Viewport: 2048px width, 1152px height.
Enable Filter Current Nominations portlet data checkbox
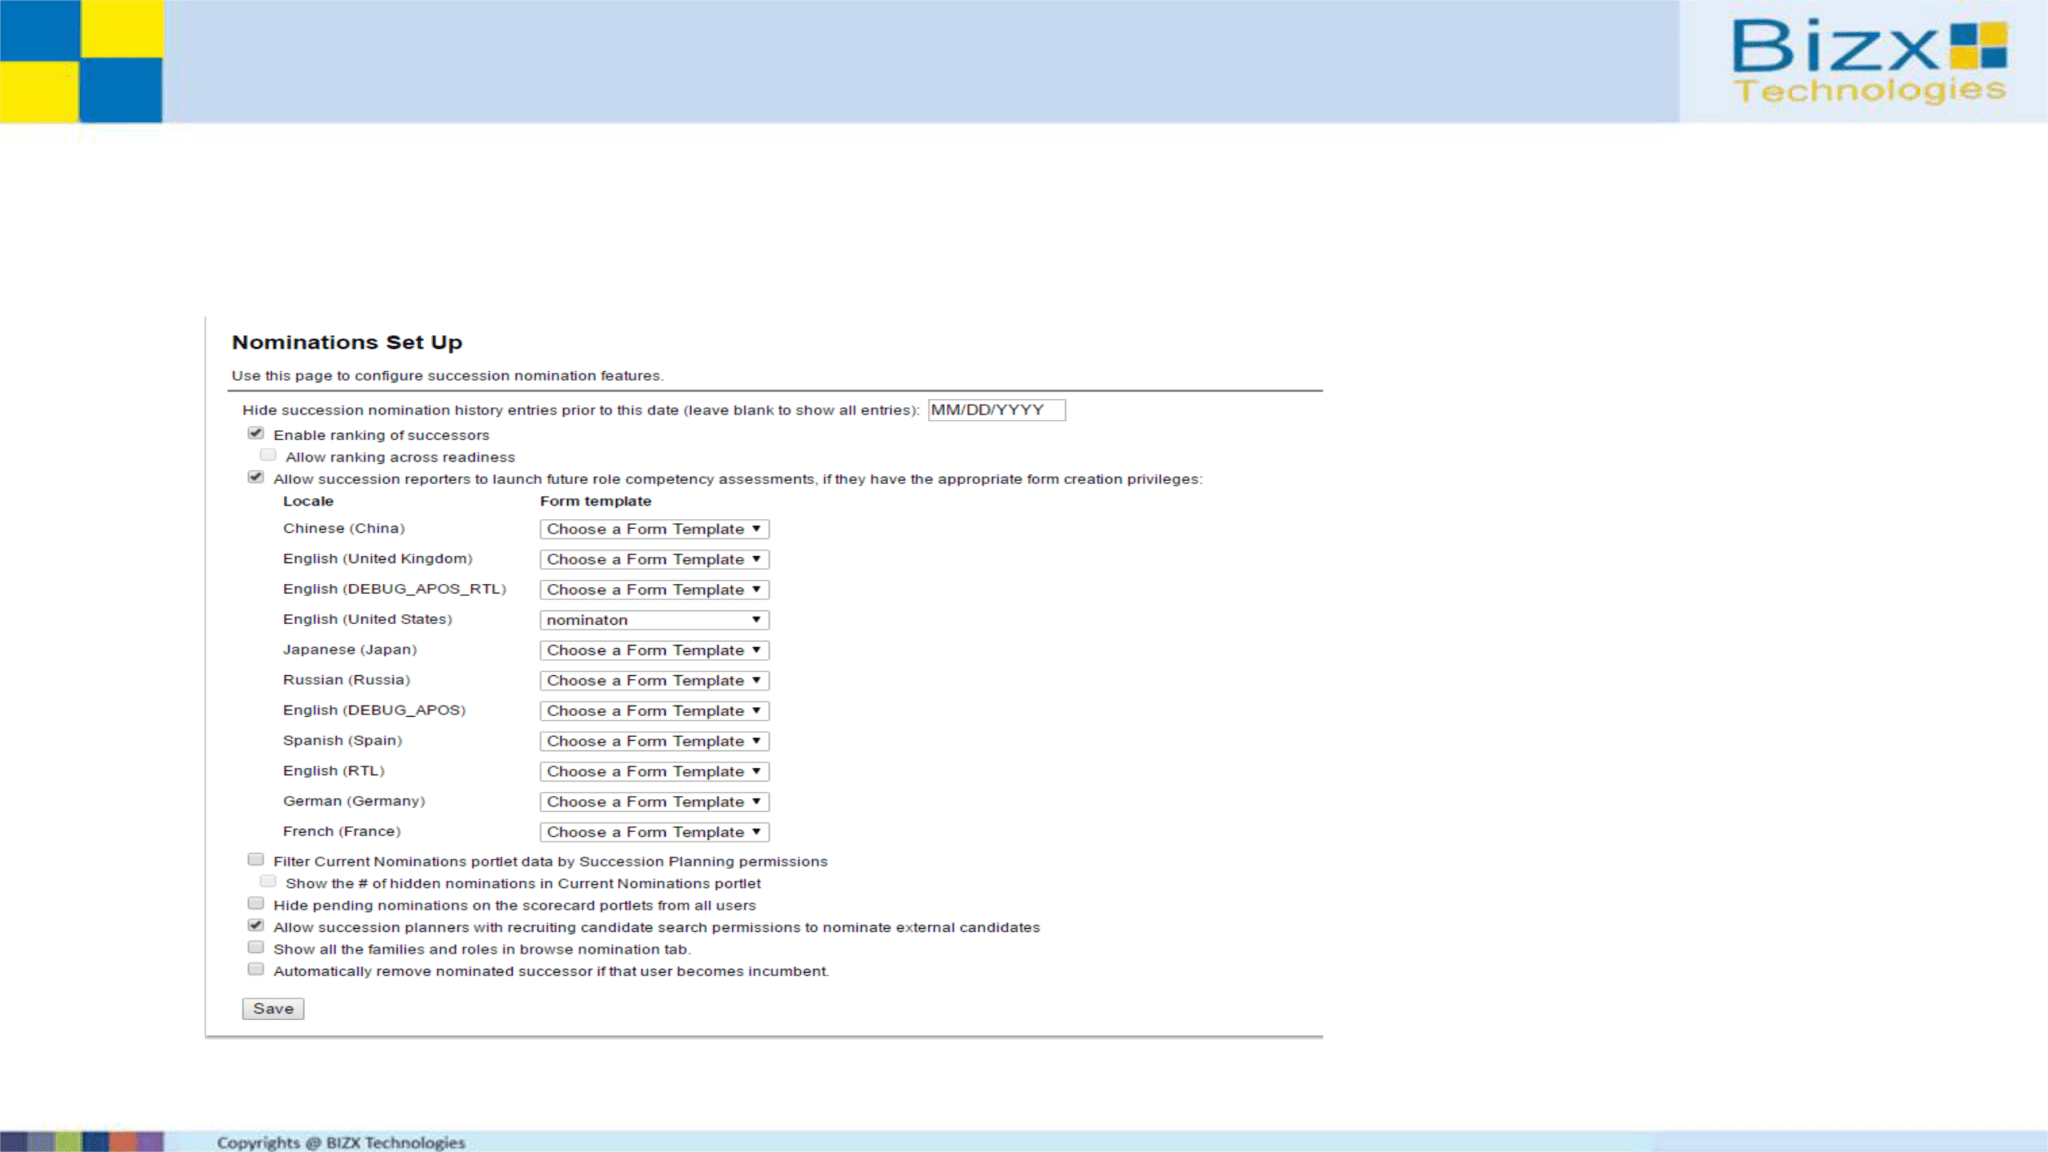[256, 860]
